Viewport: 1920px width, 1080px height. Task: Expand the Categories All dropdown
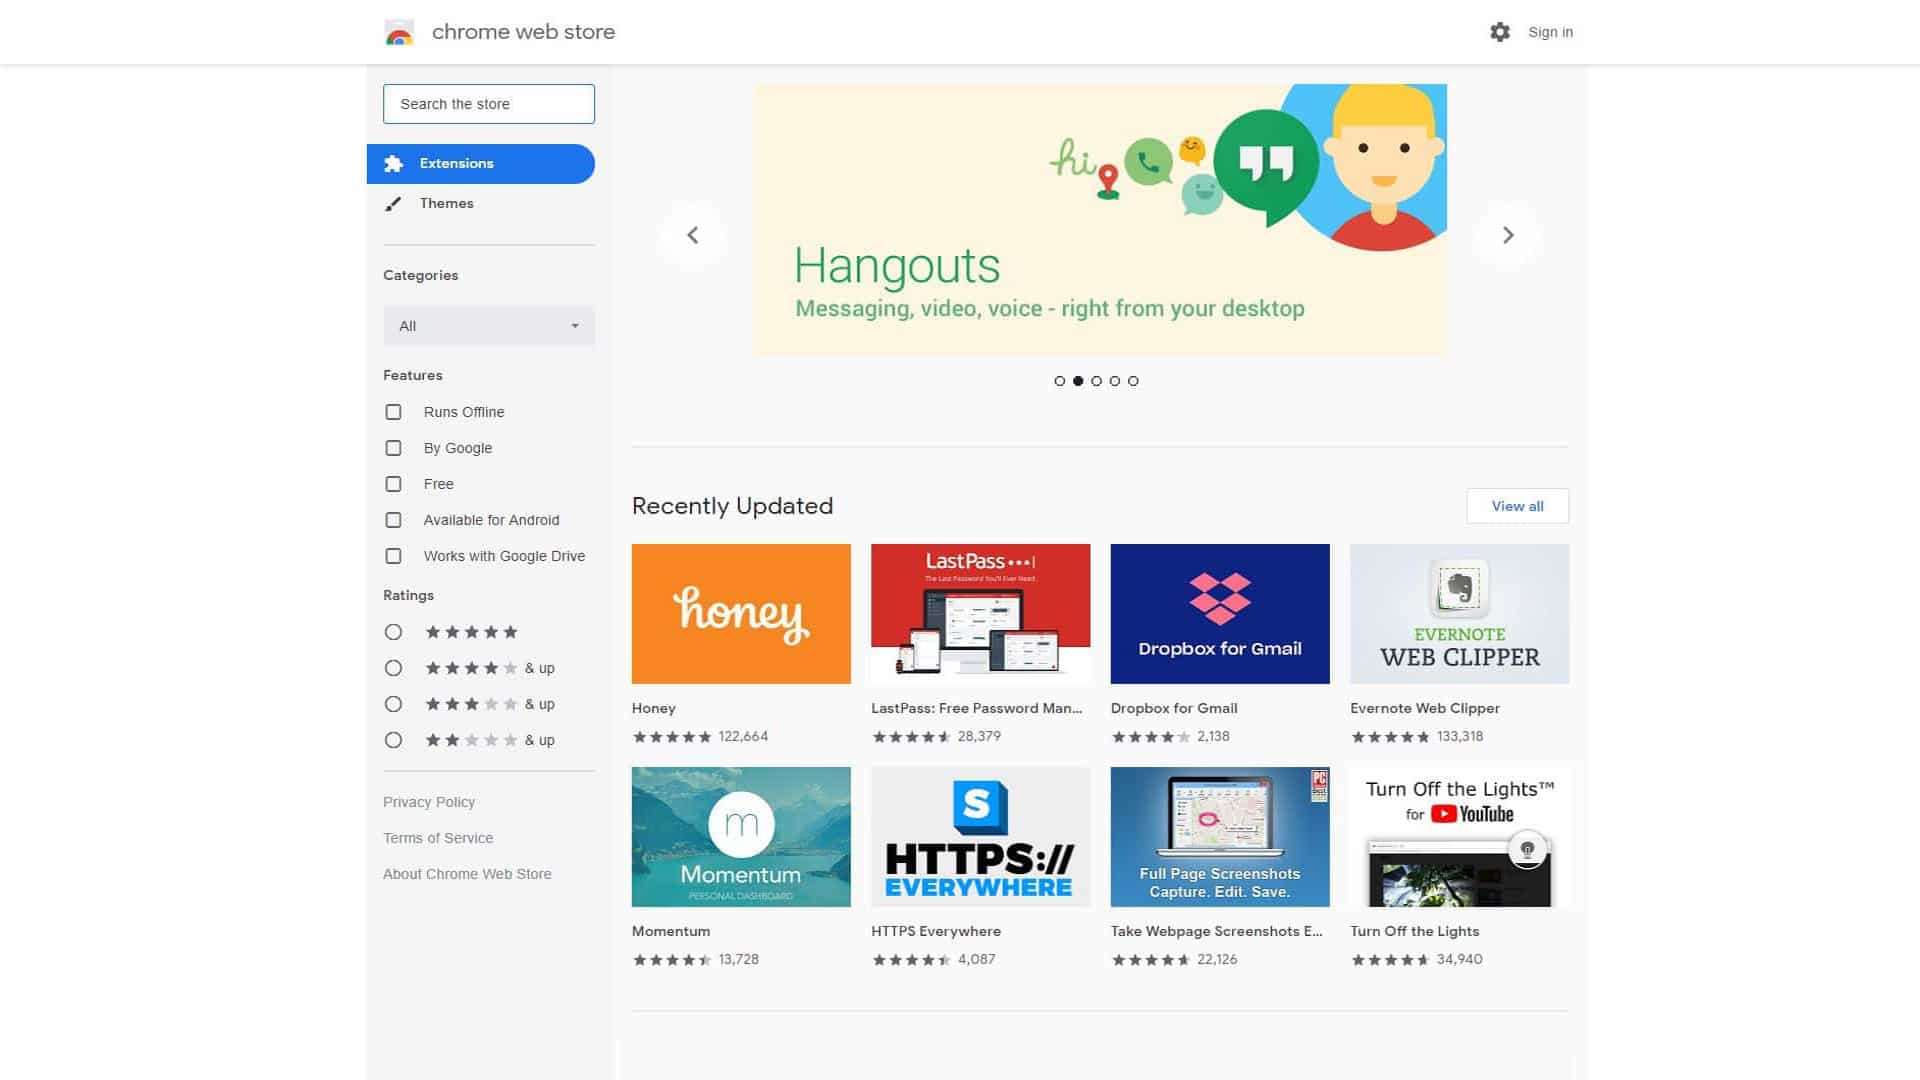[x=488, y=326]
